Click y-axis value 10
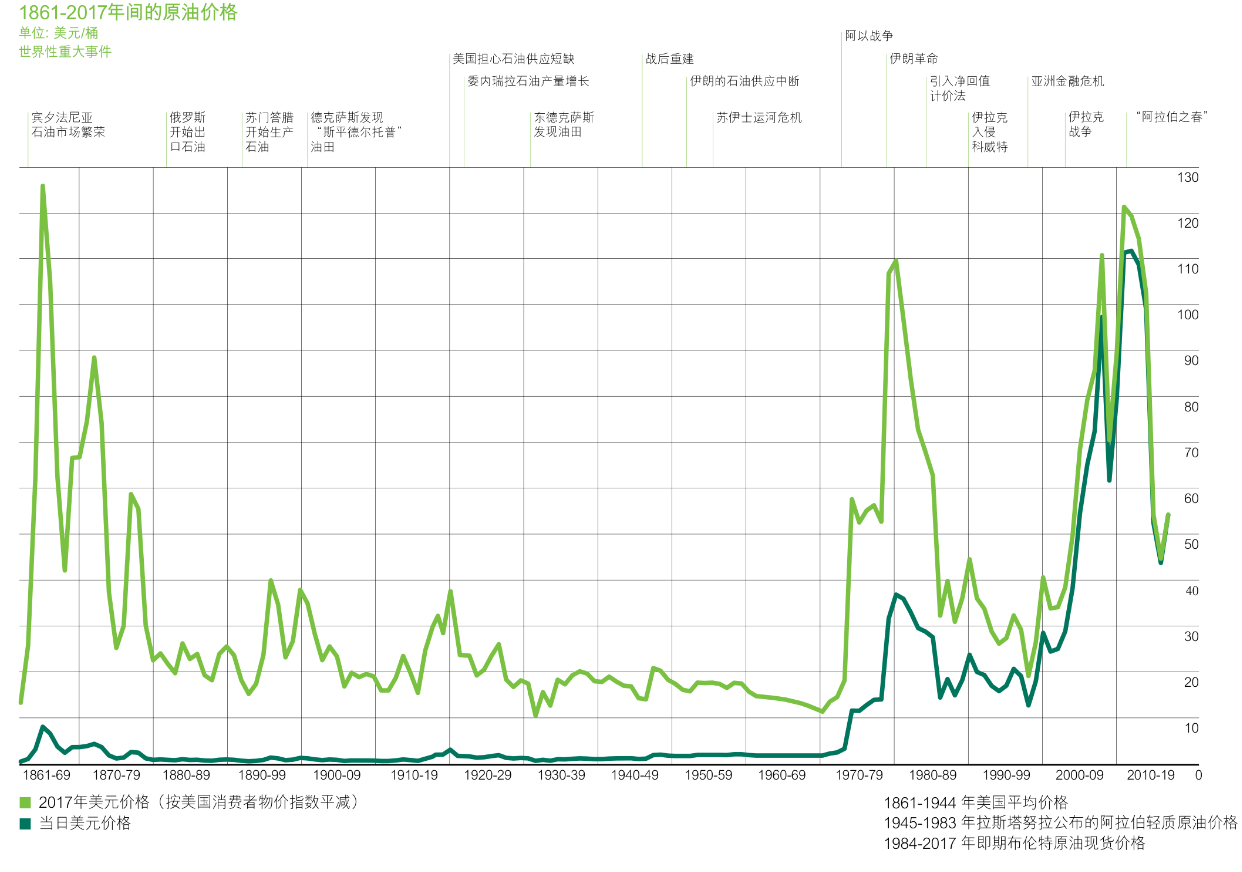 [x=1190, y=727]
